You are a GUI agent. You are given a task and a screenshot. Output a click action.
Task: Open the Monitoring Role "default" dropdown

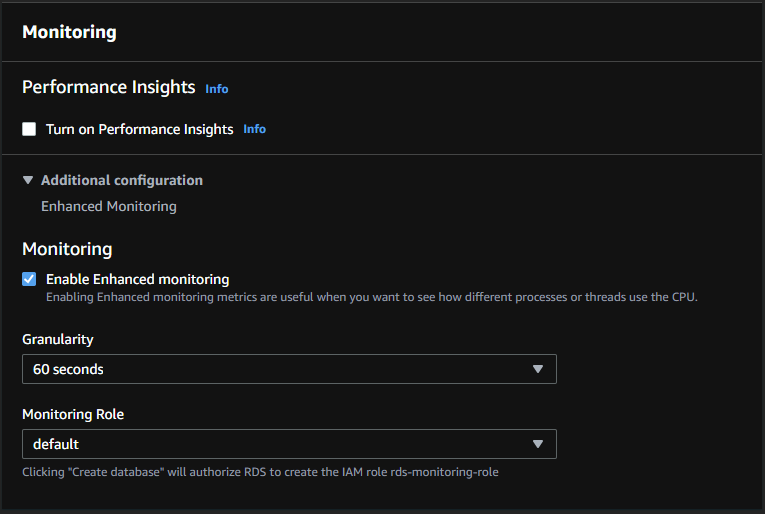tap(288, 443)
